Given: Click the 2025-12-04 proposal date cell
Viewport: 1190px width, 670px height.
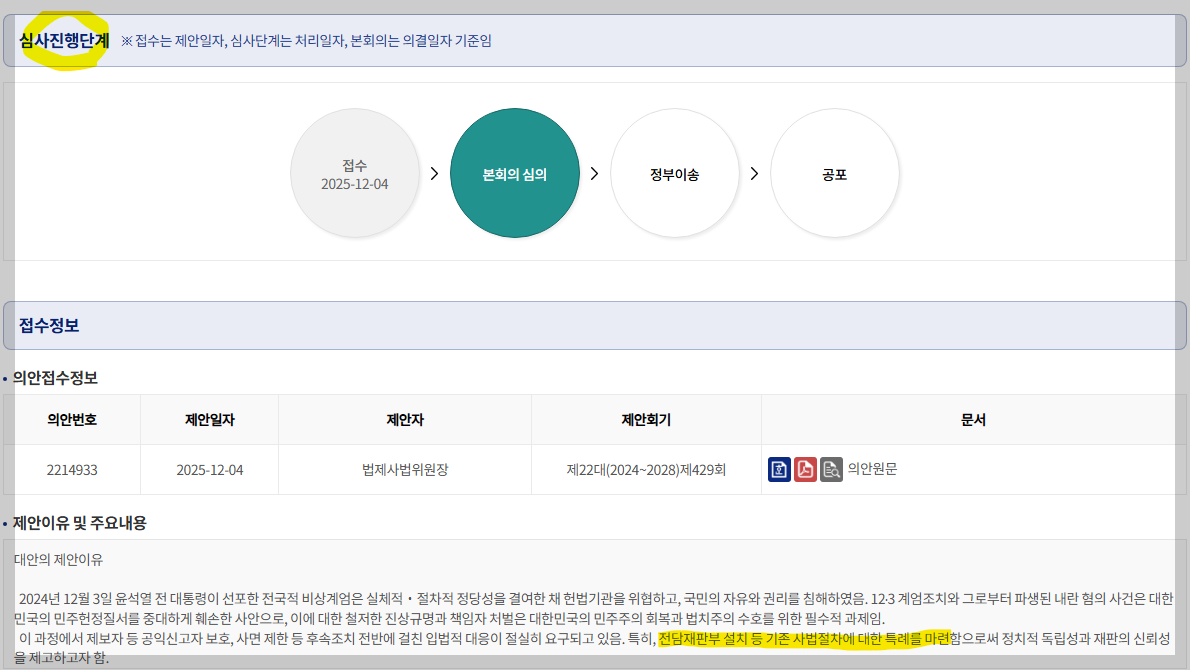Looking at the screenshot, I should coord(209,470).
